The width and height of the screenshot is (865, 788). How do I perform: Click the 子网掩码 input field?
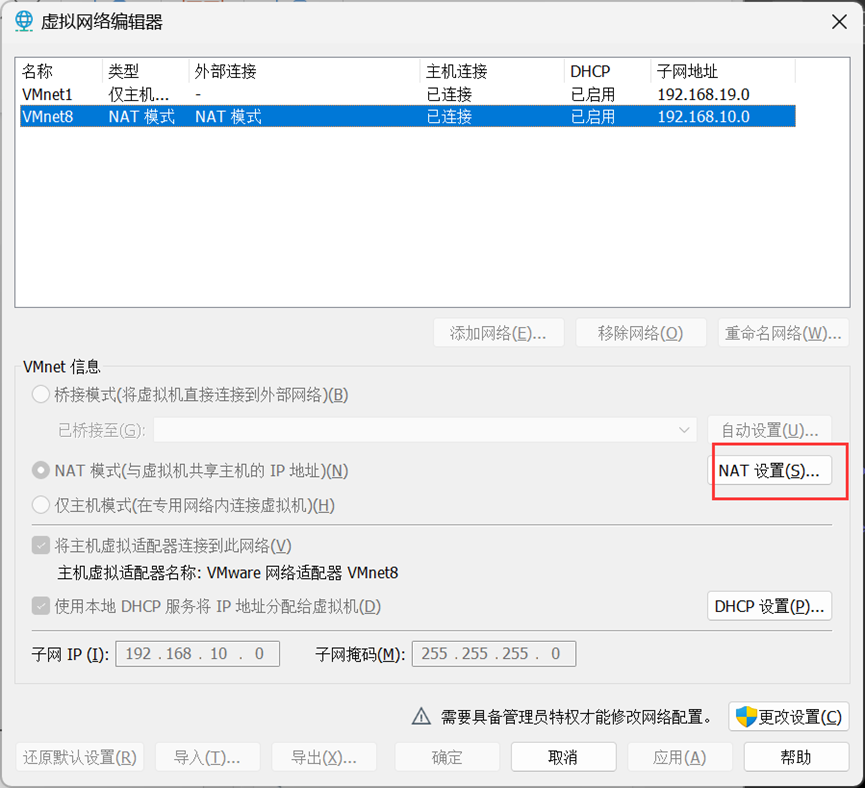pyautogui.click(x=494, y=654)
